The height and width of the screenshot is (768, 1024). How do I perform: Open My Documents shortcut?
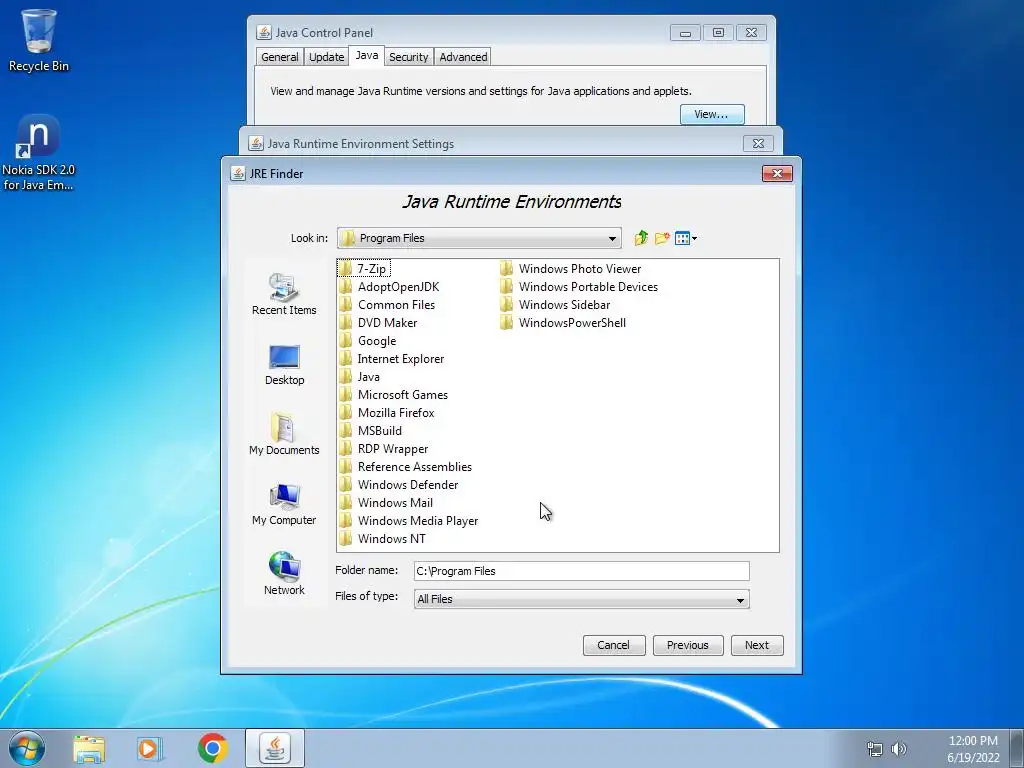pos(284,434)
